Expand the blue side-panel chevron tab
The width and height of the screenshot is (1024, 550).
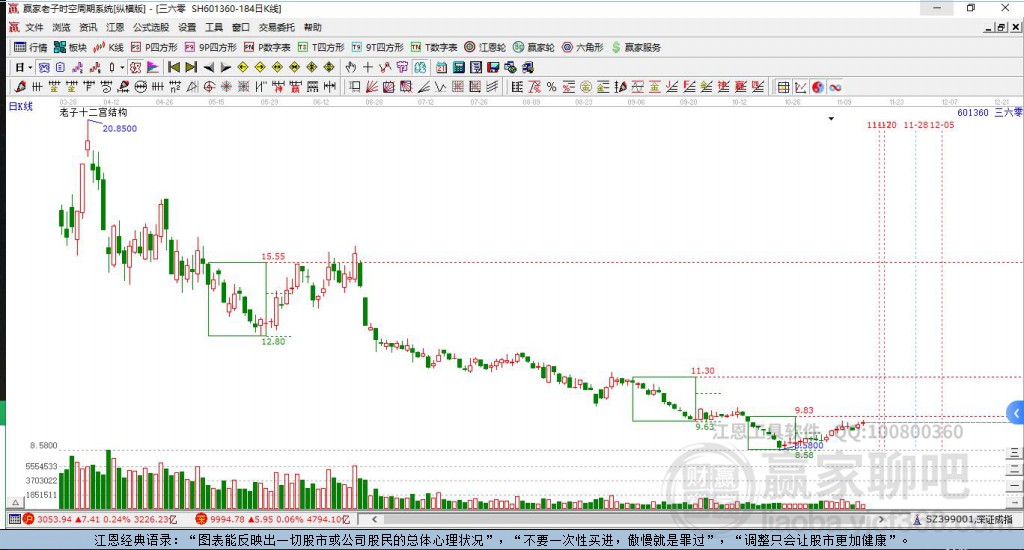(x=1016, y=413)
